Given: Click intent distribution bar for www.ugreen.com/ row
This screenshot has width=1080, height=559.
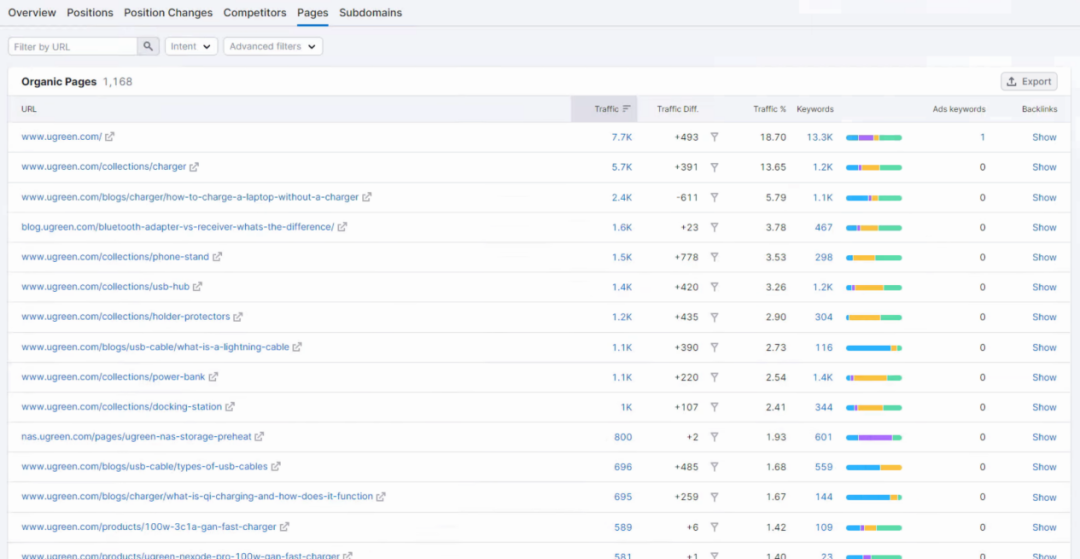Looking at the screenshot, I should 874,138.
